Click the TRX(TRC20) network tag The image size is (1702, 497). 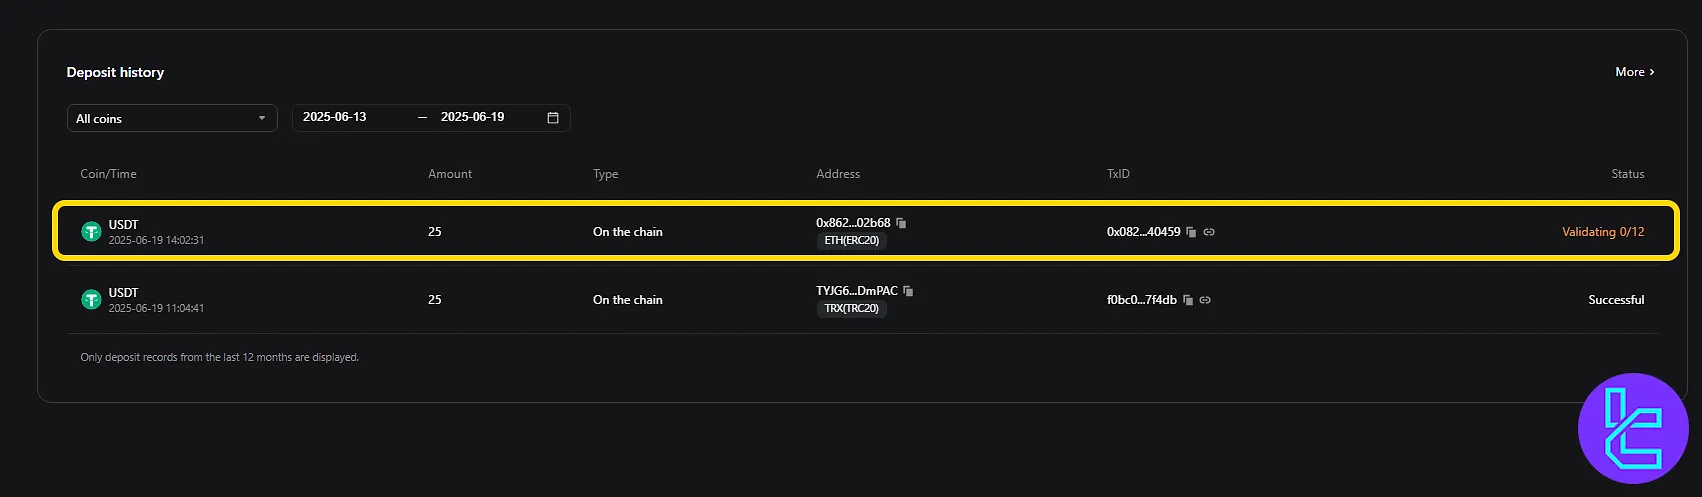851,309
